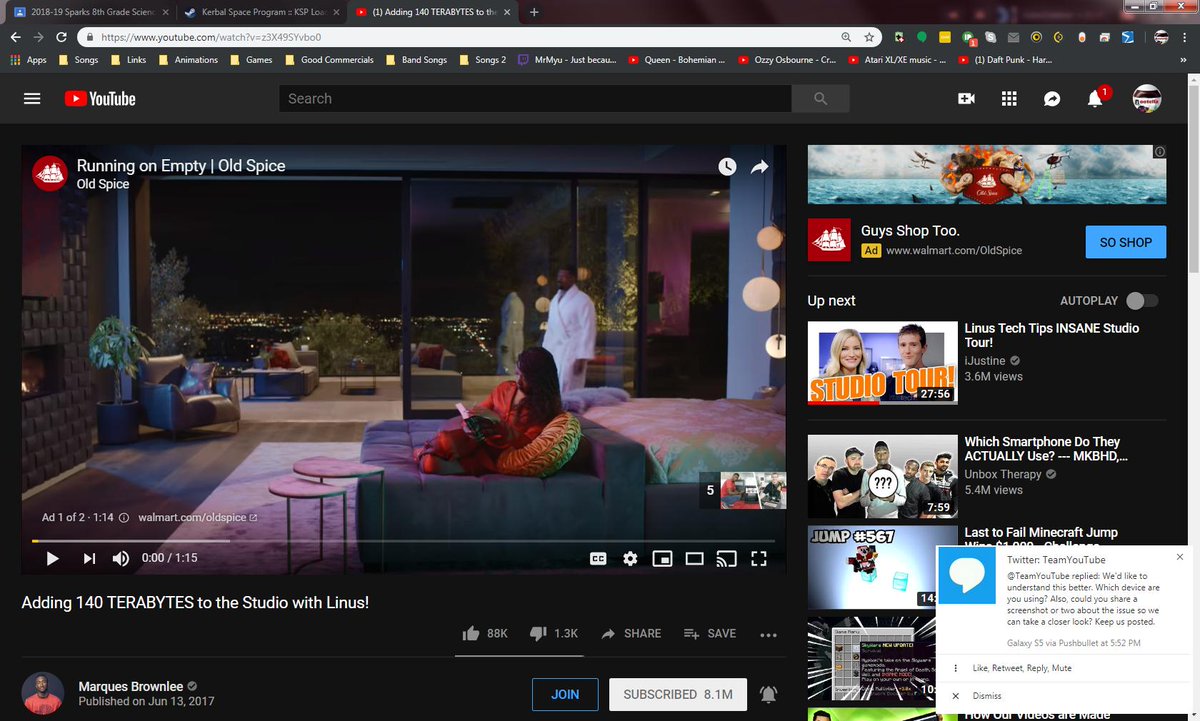Open the more actions three-dot menu
The height and width of the screenshot is (721, 1200).
(x=768, y=634)
